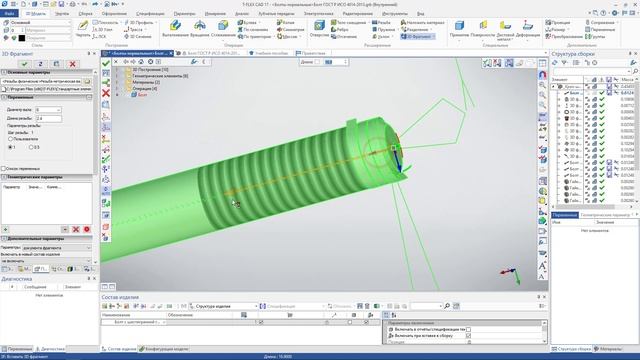Expand the 'Геометрические элементы' tree node

(x=118, y=76)
